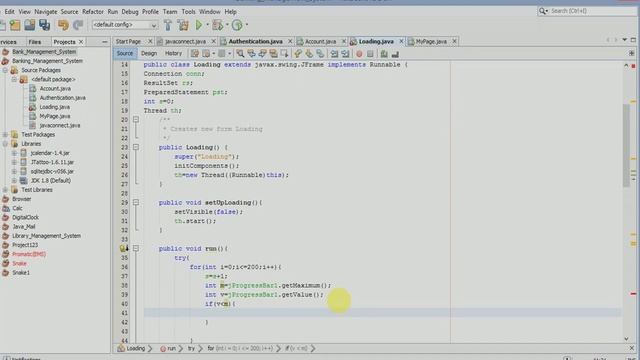Image resolution: width=640 pixels, height=360 pixels.
Task: Click the toggle rectangular selection icon
Action: [284, 54]
